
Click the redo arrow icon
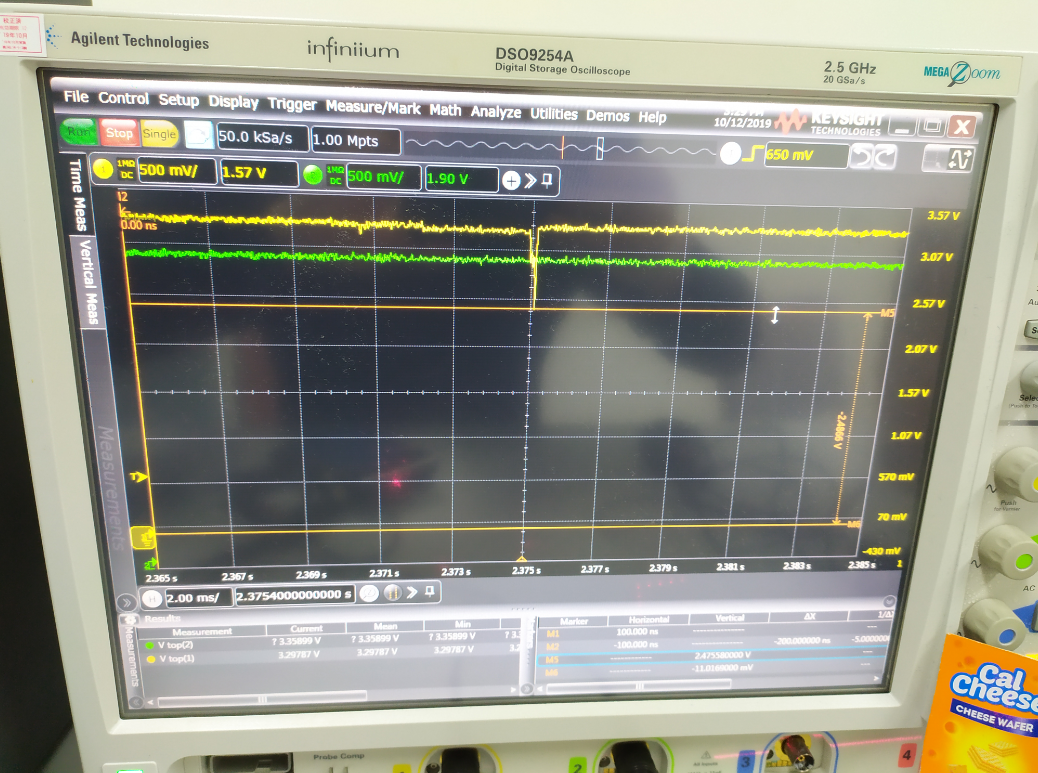(x=885, y=158)
